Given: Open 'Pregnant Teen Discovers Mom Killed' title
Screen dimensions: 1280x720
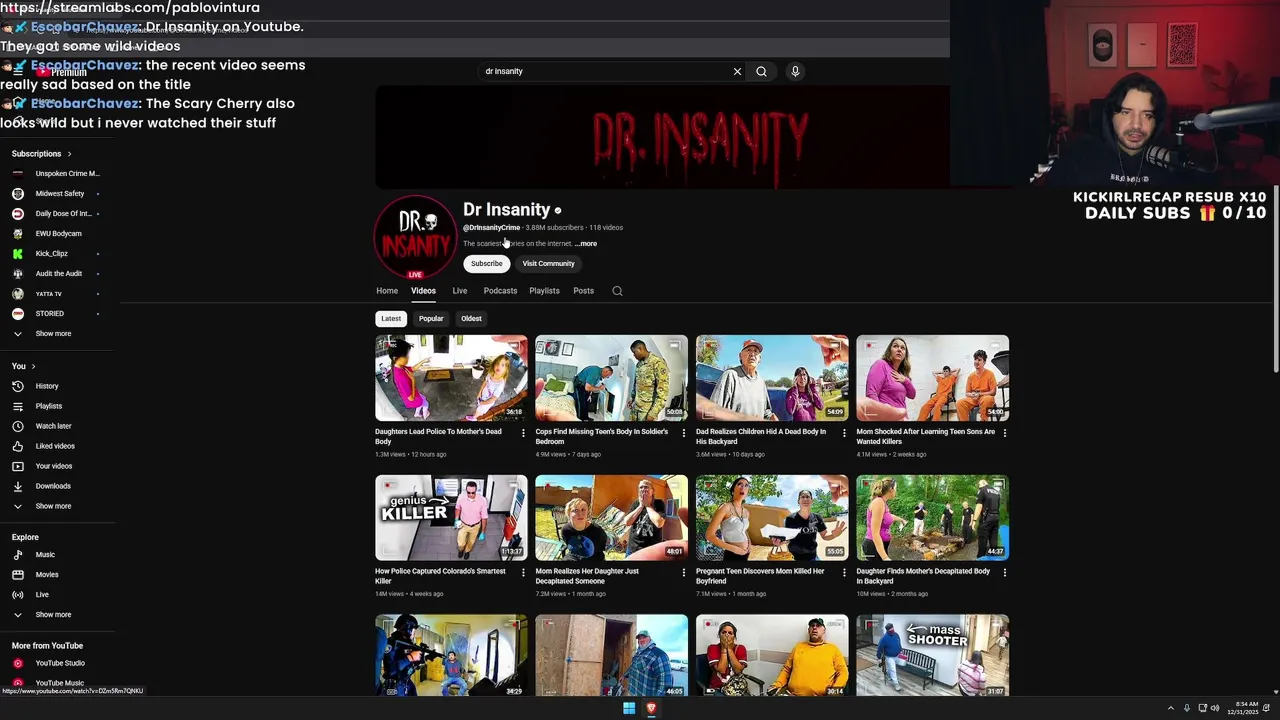Looking at the screenshot, I should [760, 576].
